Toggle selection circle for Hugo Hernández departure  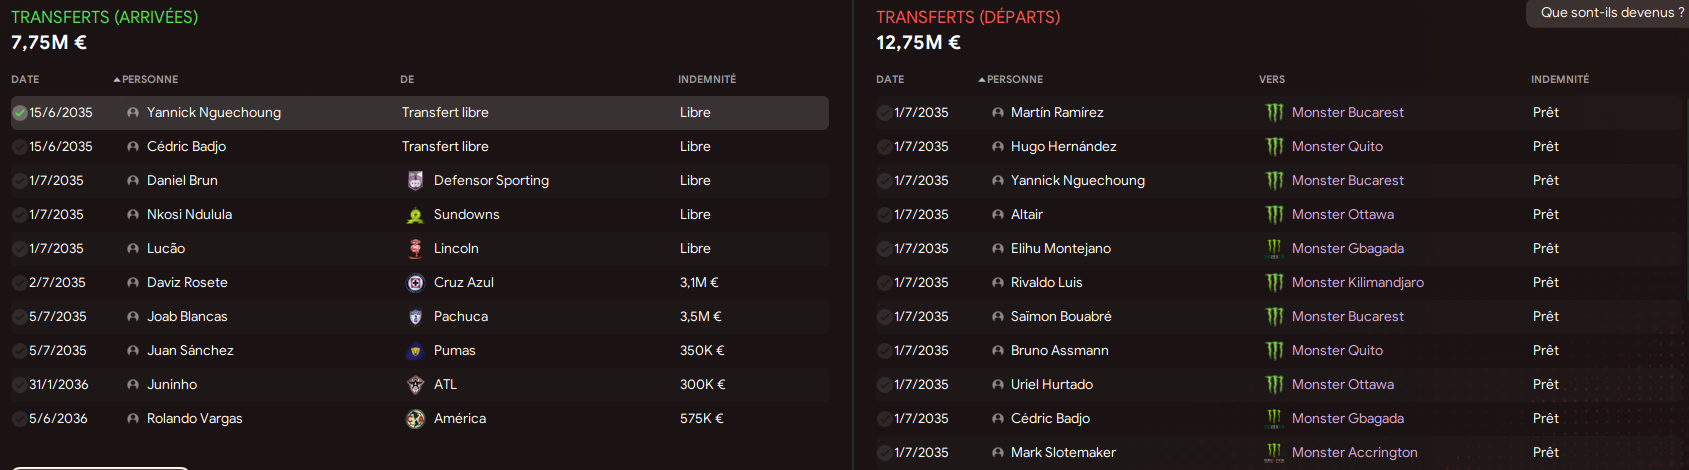[x=884, y=147]
